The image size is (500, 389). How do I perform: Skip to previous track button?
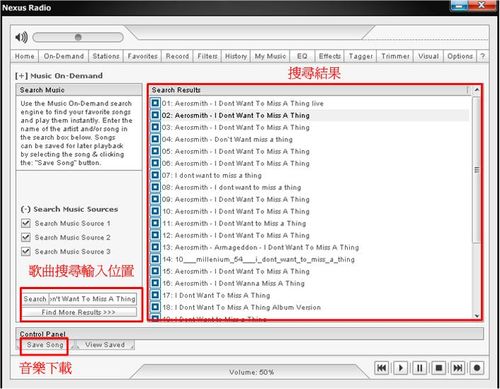(x=382, y=368)
